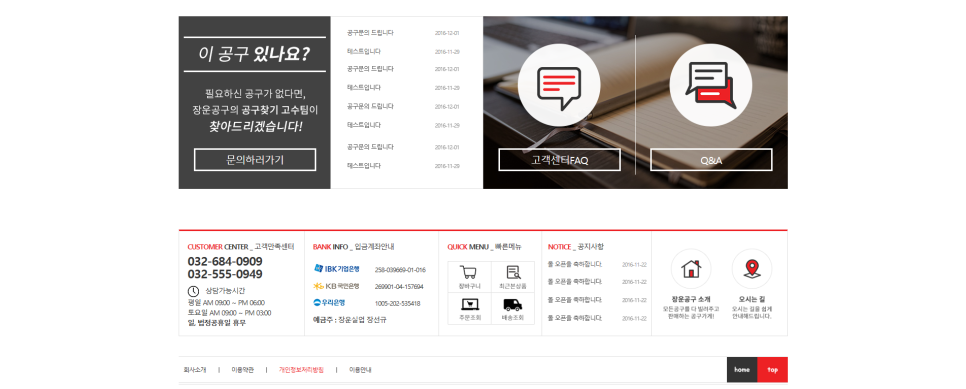
Task: Click the 일, 법정공휴일 휴무 text
Action: click(x=216, y=322)
